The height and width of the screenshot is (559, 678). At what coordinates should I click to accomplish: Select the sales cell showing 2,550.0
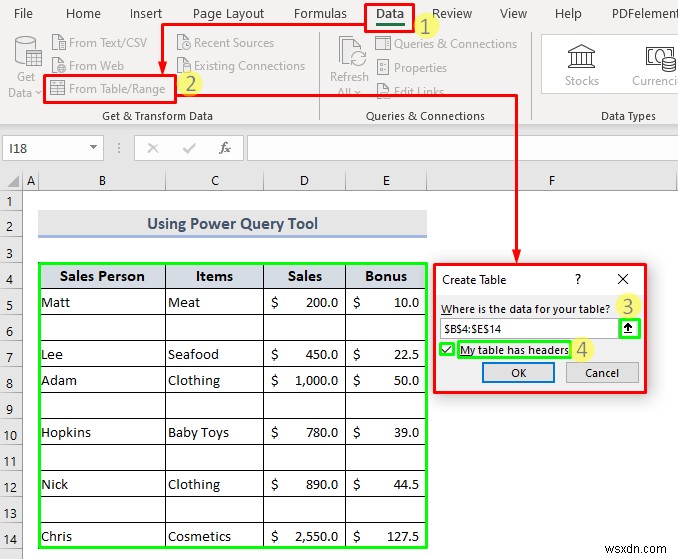(304, 536)
